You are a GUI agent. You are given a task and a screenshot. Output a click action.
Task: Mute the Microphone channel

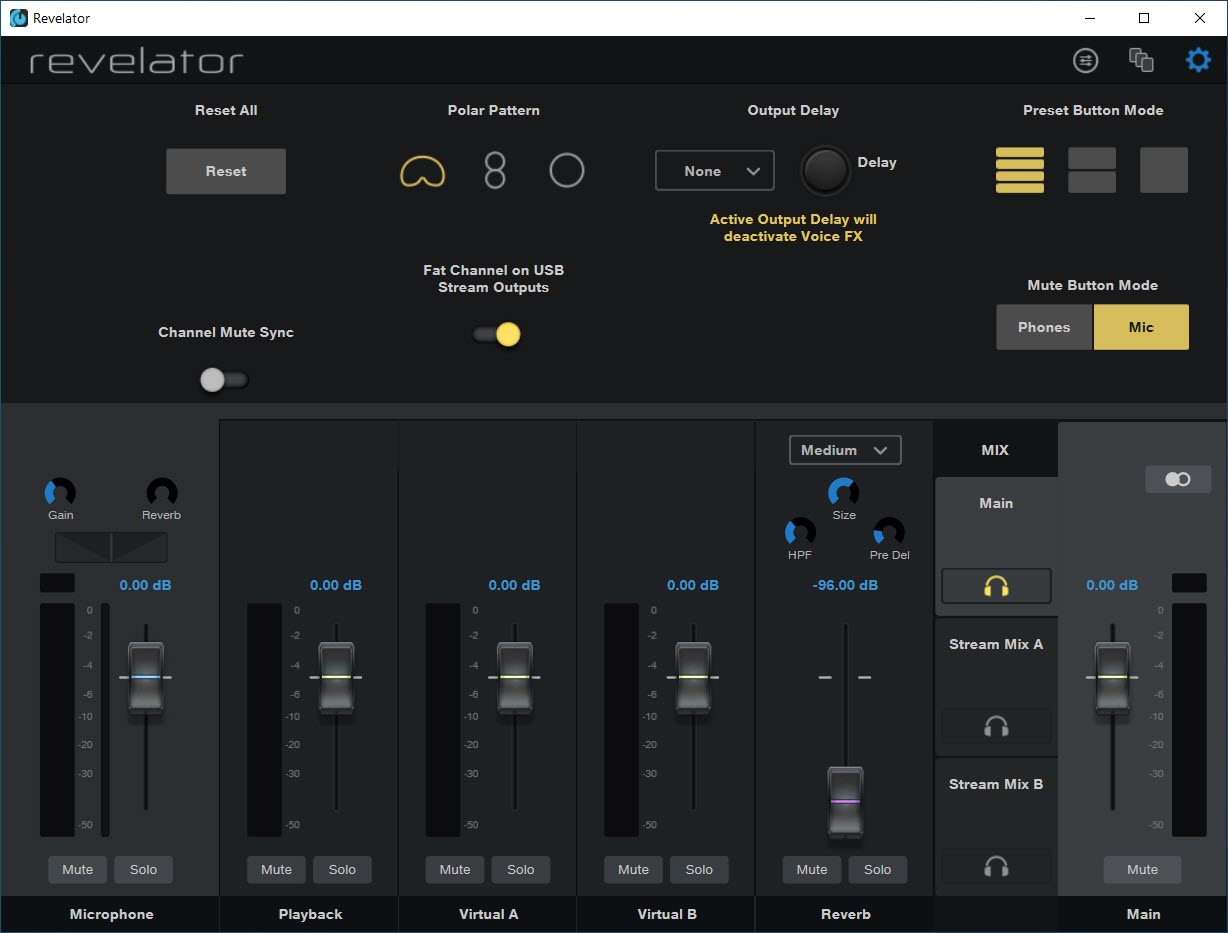pyautogui.click(x=78, y=870)
